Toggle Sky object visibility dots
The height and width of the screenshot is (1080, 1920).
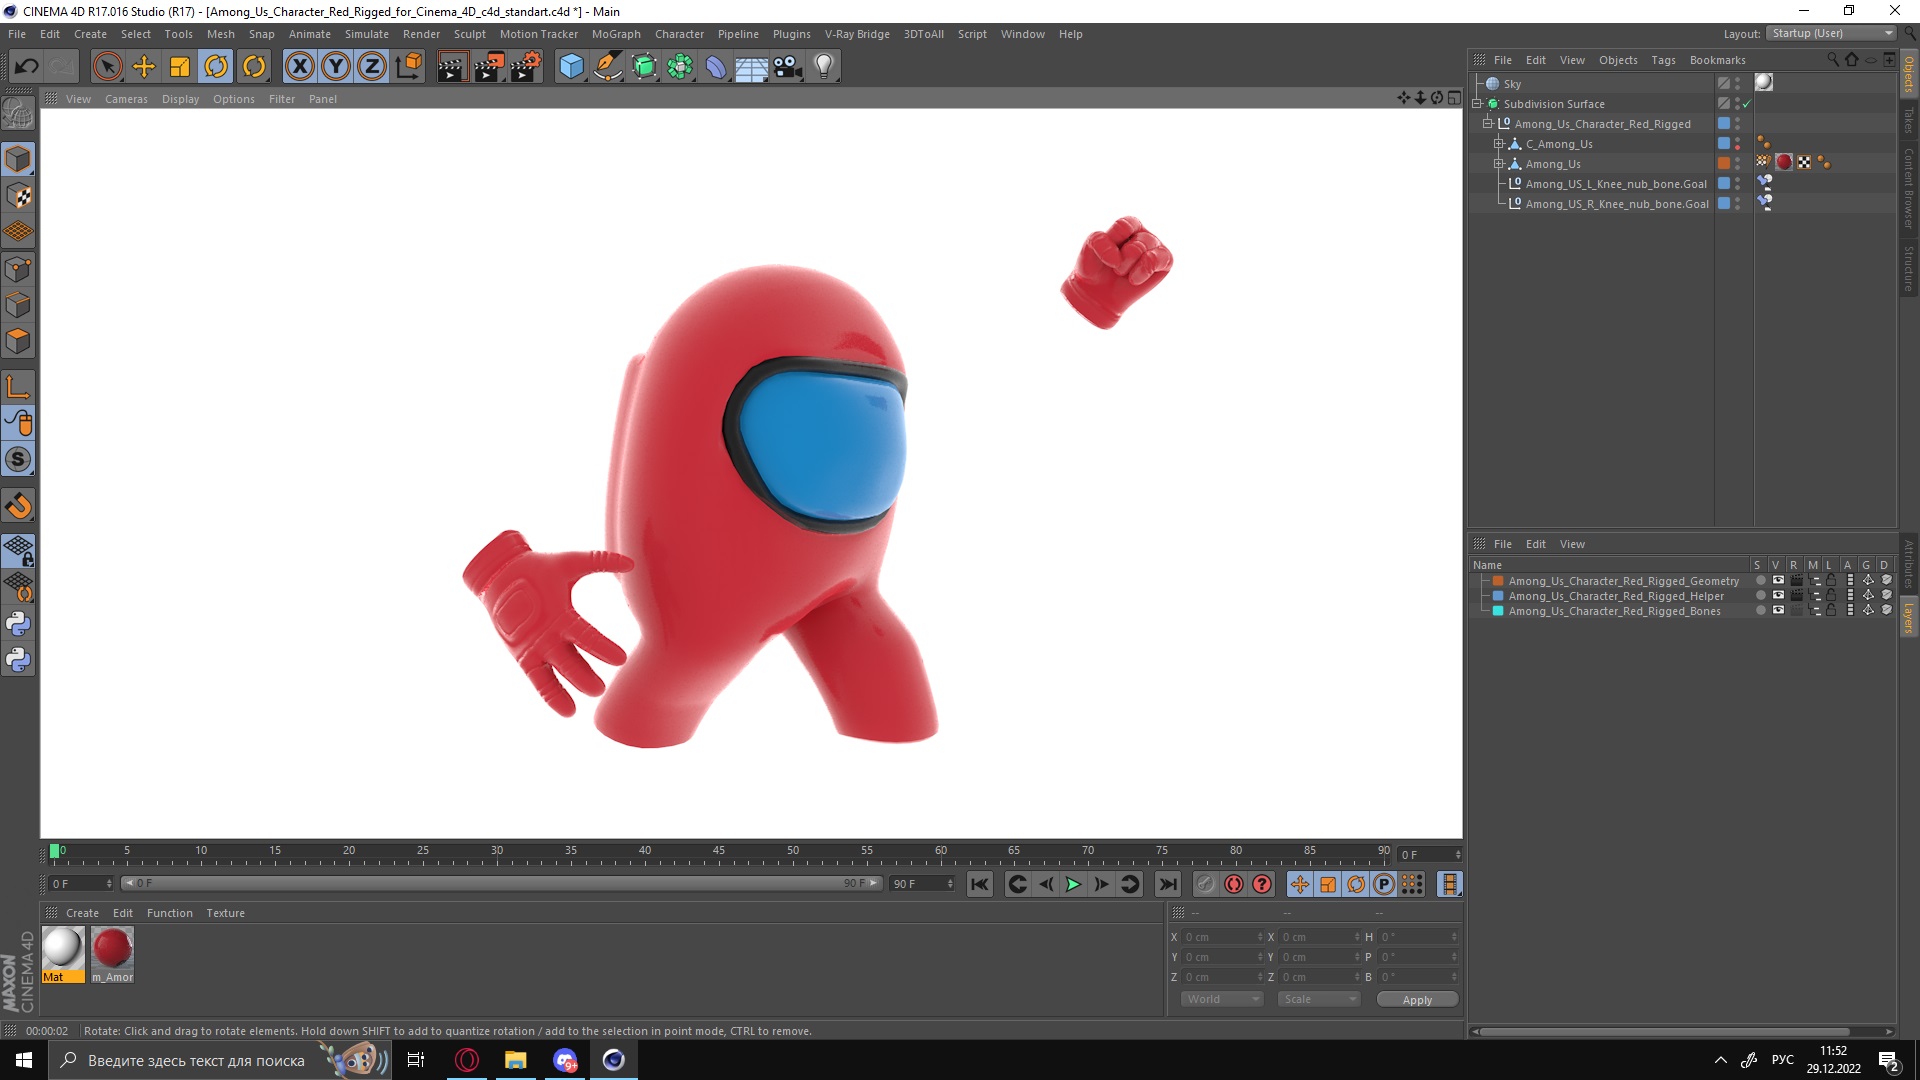point(1738,84)
